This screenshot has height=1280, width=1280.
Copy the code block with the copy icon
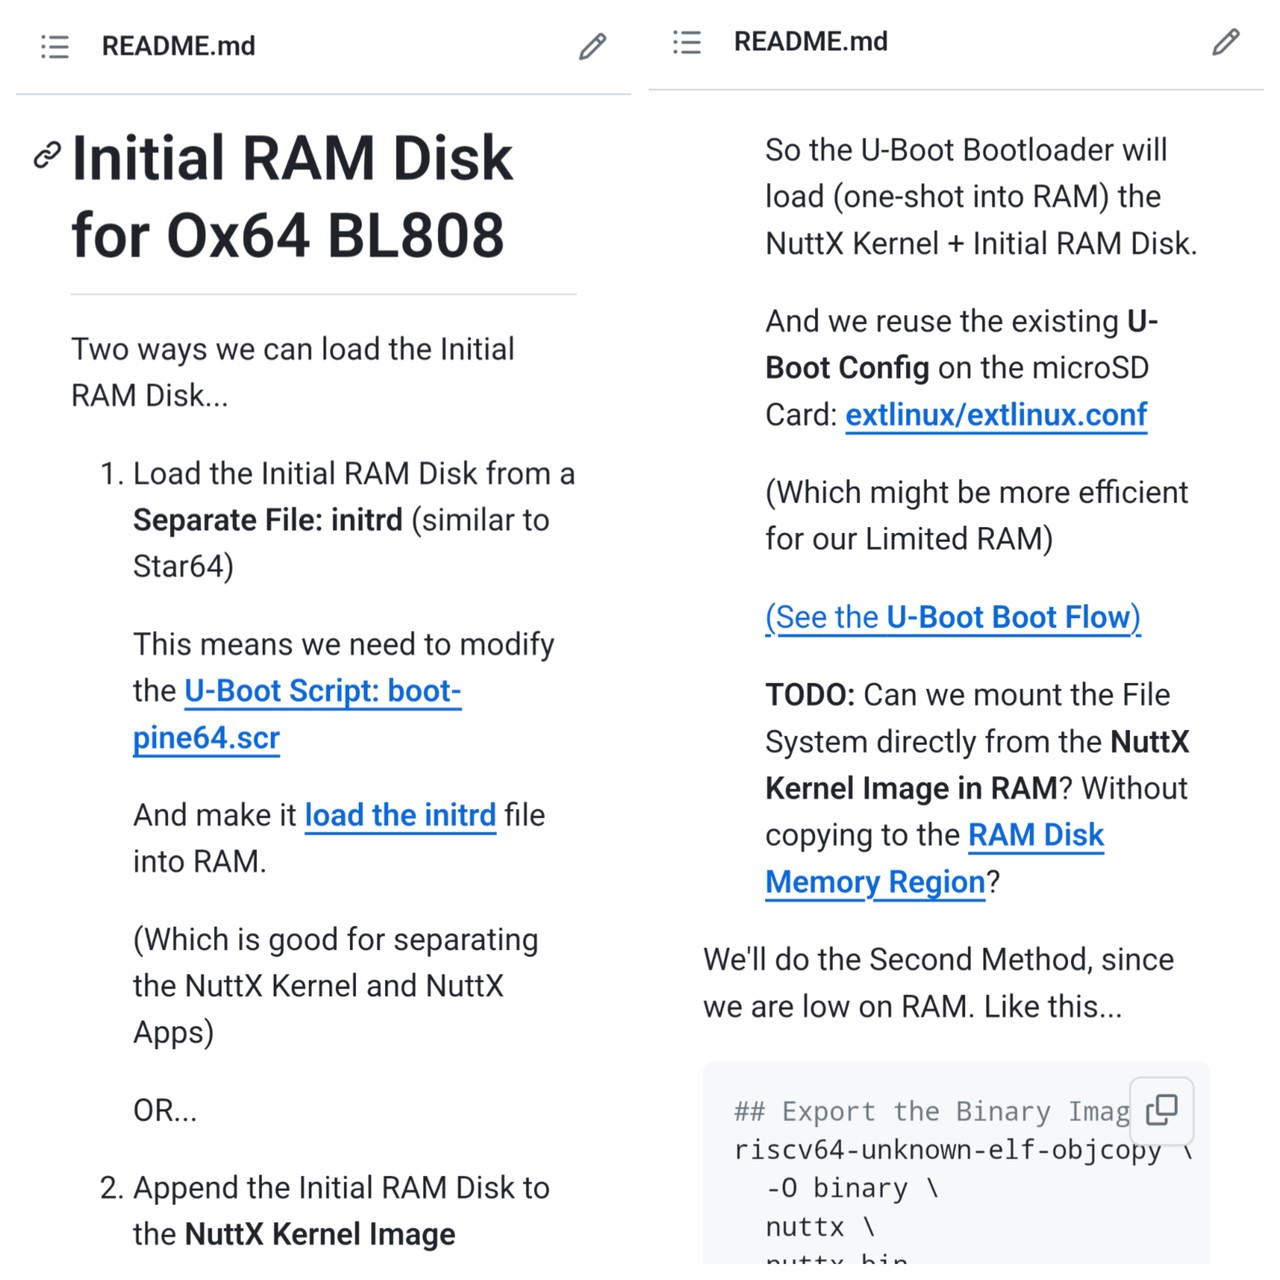pyautogui.click(x=1161, y=1110)
